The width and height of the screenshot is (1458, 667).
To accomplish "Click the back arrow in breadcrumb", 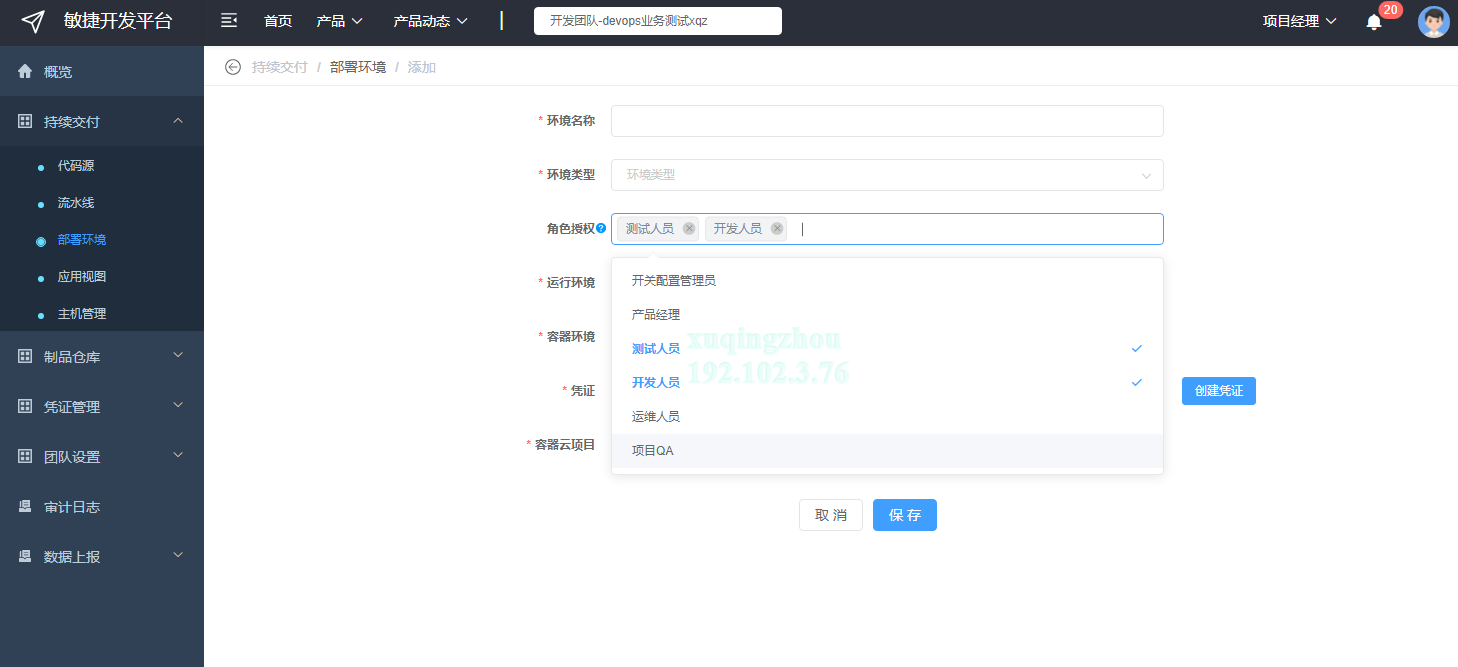I will (233, 67).
